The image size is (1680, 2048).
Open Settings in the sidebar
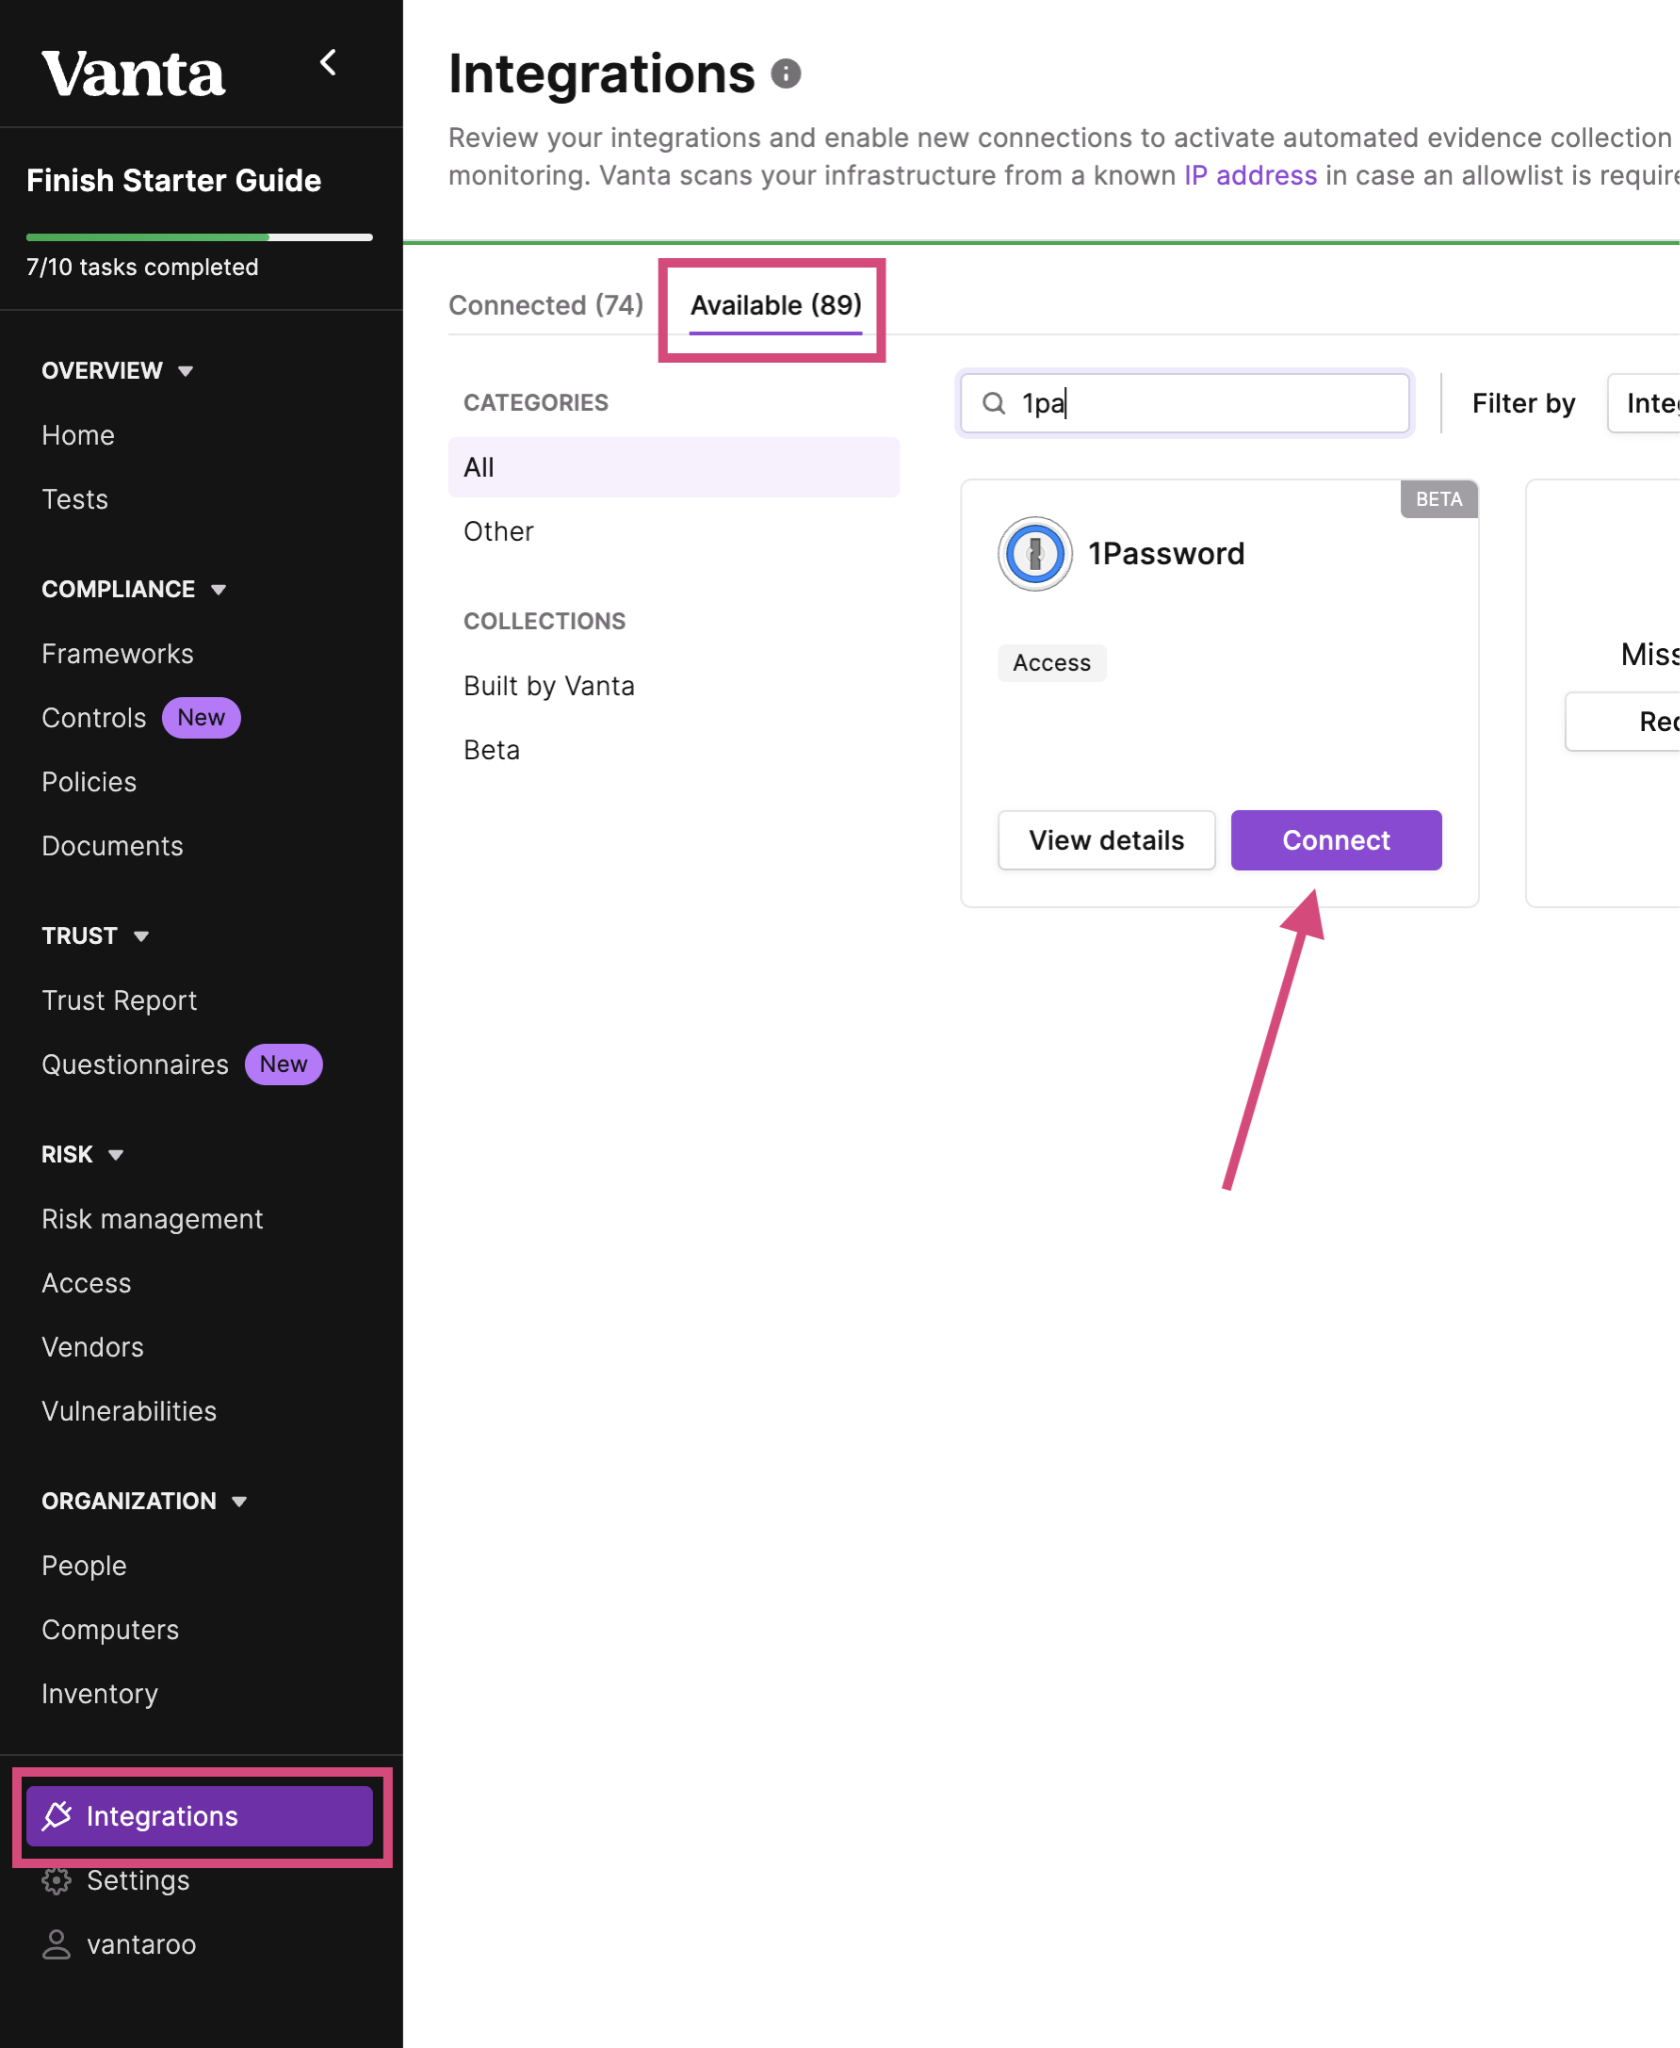click(x=138, y=1880)
